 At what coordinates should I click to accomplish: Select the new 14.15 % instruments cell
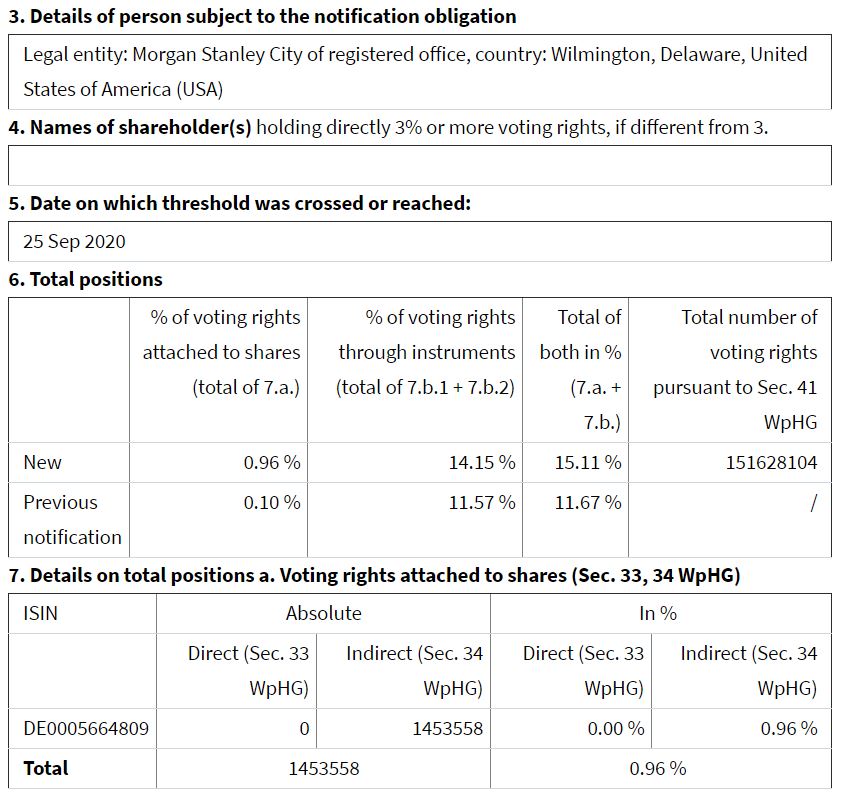(x=482, y=462)
